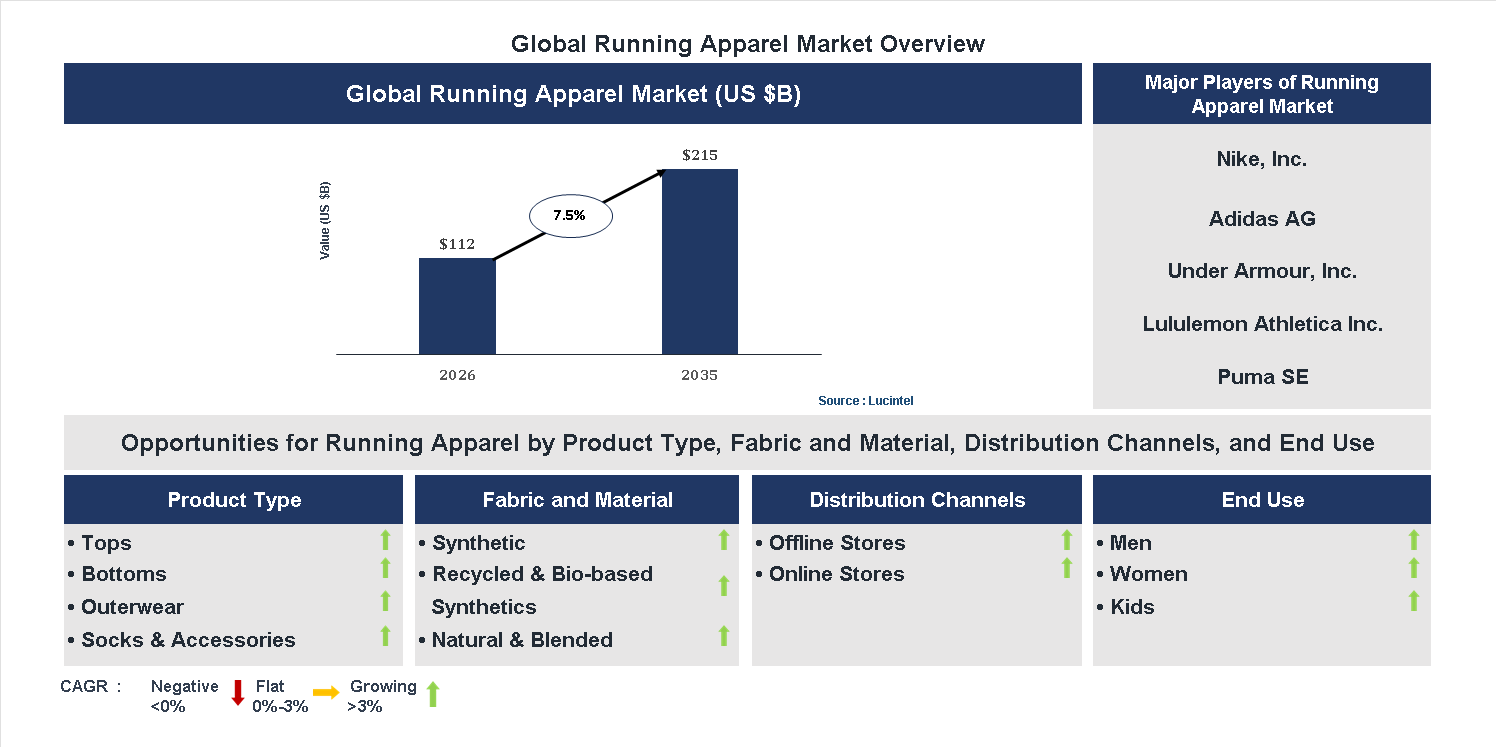Image resolution: width=1496 pixels, height=747 pixels.
Task: Select the growth arrow beside Synthetic
Action: 724,541
